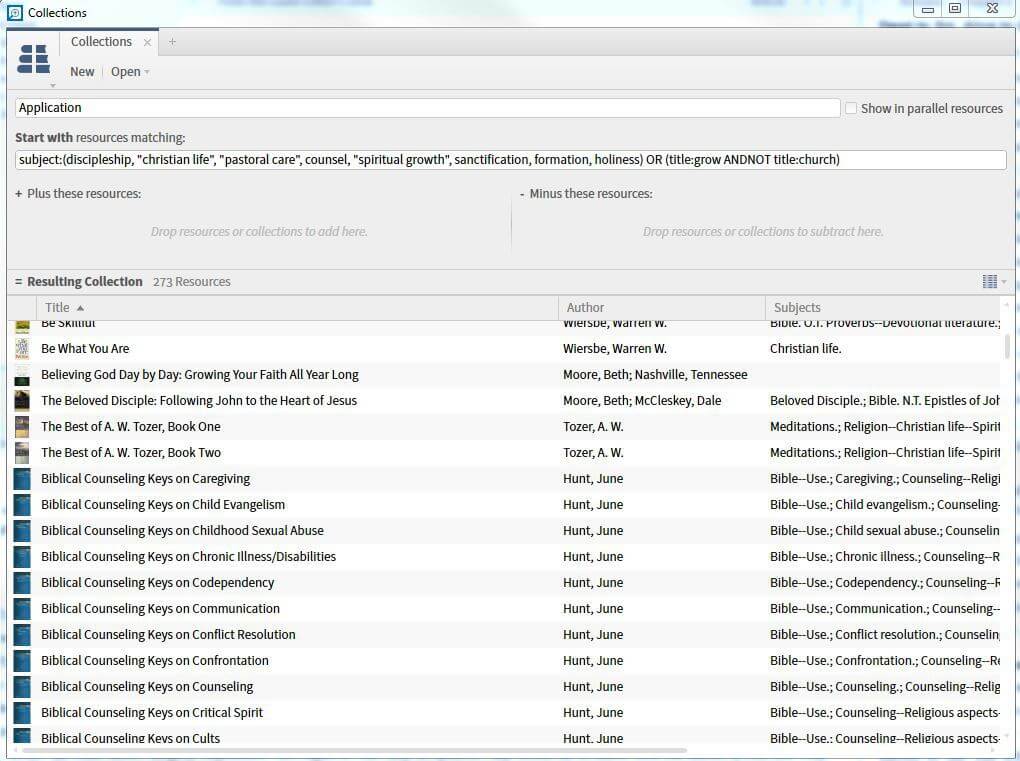Click The Beloved Disciple book cover icon
Image resolution: width=1020 pixels, height=761 pixels.
[22, 401]
